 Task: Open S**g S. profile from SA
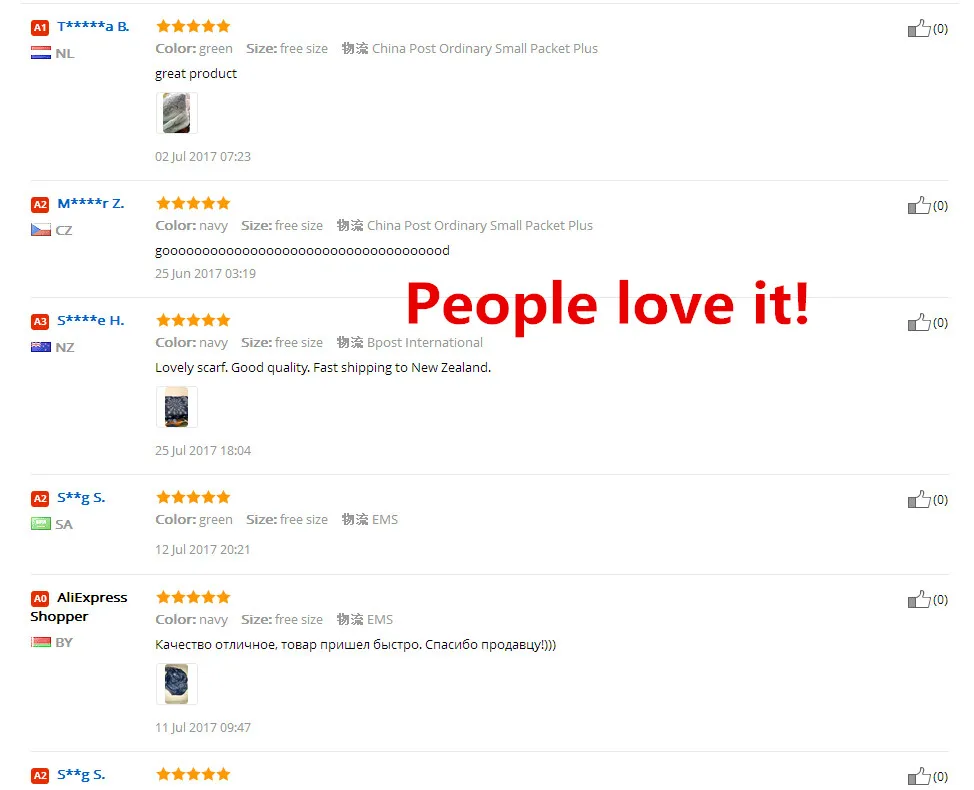pos(81,497)
